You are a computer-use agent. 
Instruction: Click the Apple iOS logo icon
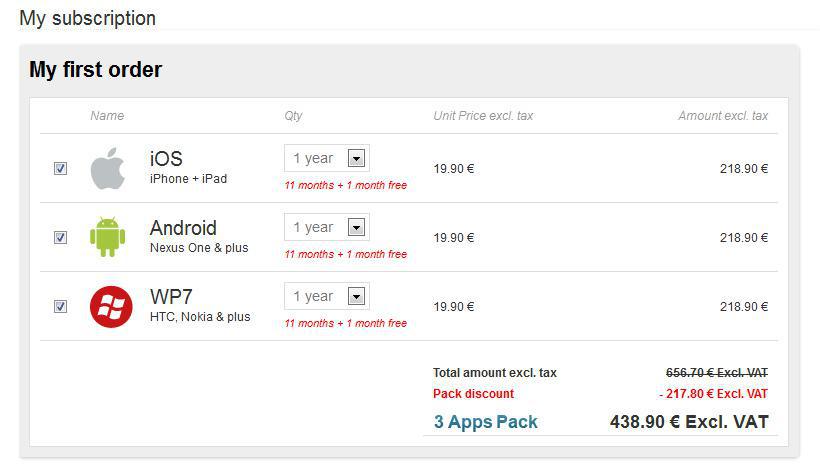click(x=108, y=168)
